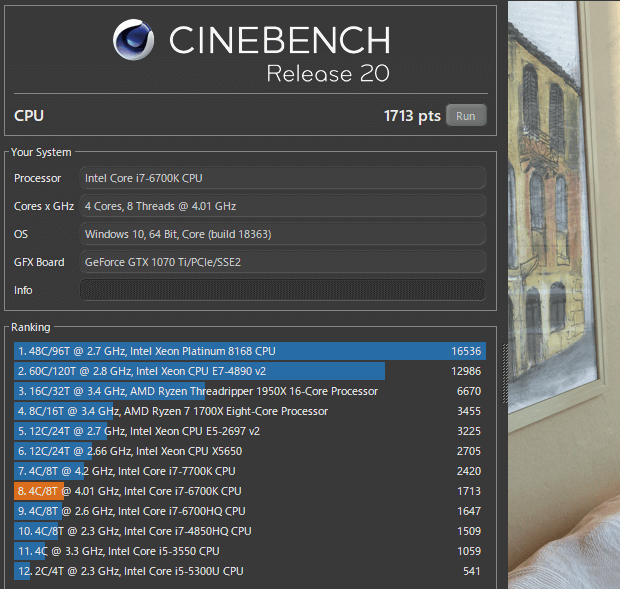Select the Xeon E5-2697 v2 ranking entry
This screenshot has height=589, width=620.
tap(249, 431)
